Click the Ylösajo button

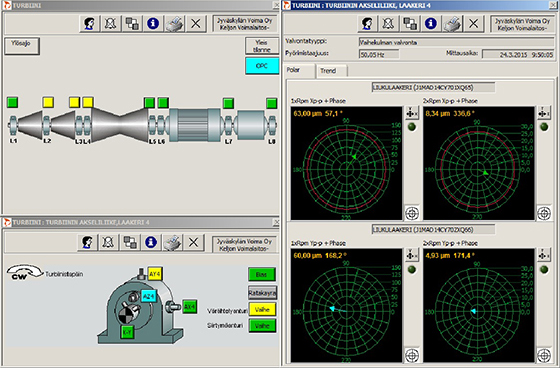click(x=22, y=46)
